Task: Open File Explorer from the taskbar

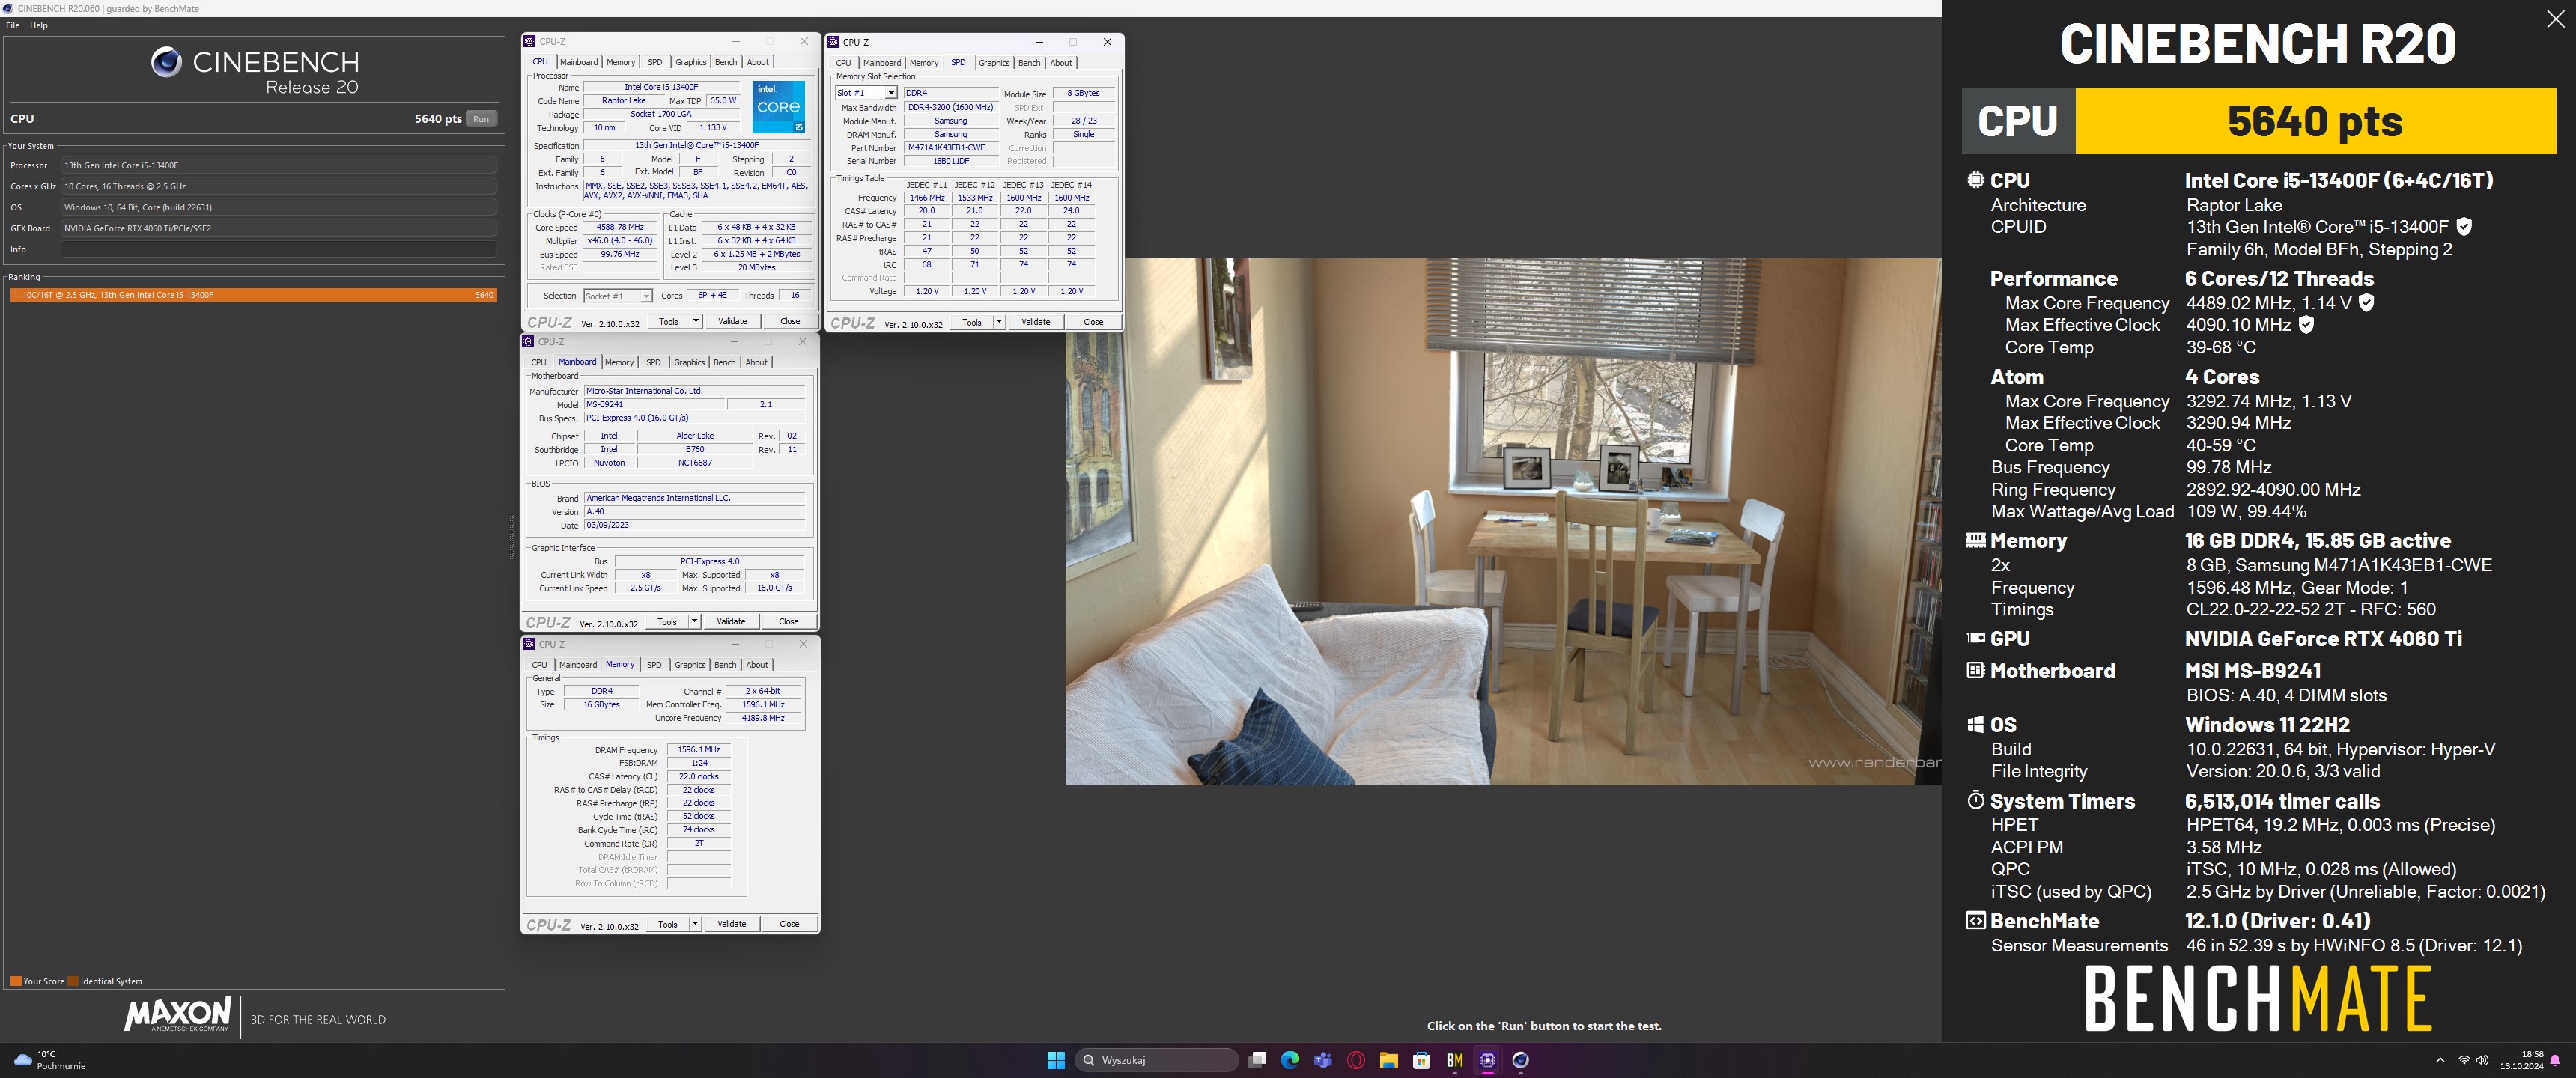Action: [1388, 1060]
